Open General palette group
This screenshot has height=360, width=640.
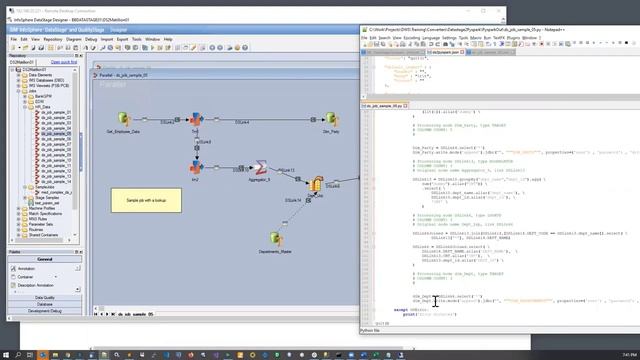click(44, 259)
